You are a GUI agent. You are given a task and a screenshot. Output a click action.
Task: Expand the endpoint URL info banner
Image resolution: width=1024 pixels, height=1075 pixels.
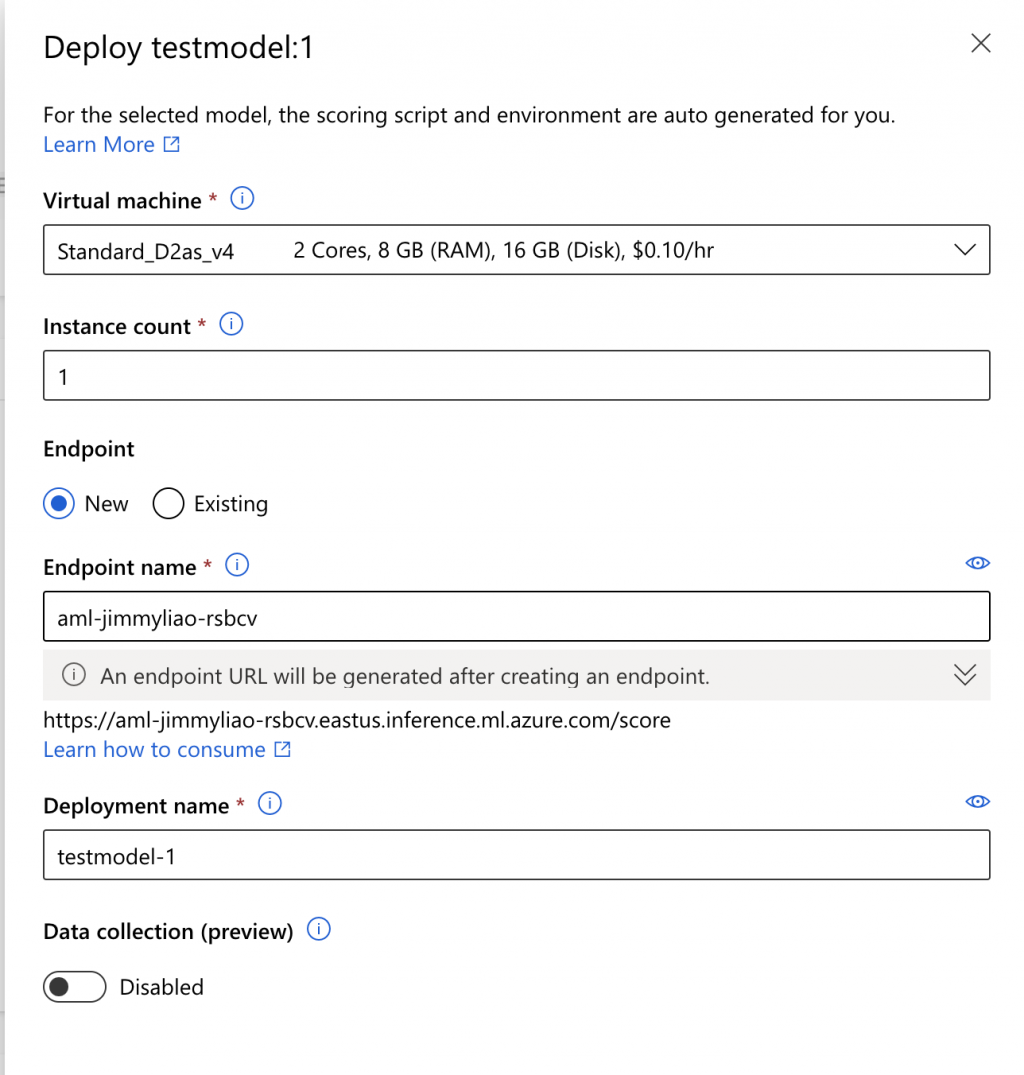pyautogui.click(x=964, y=676)
